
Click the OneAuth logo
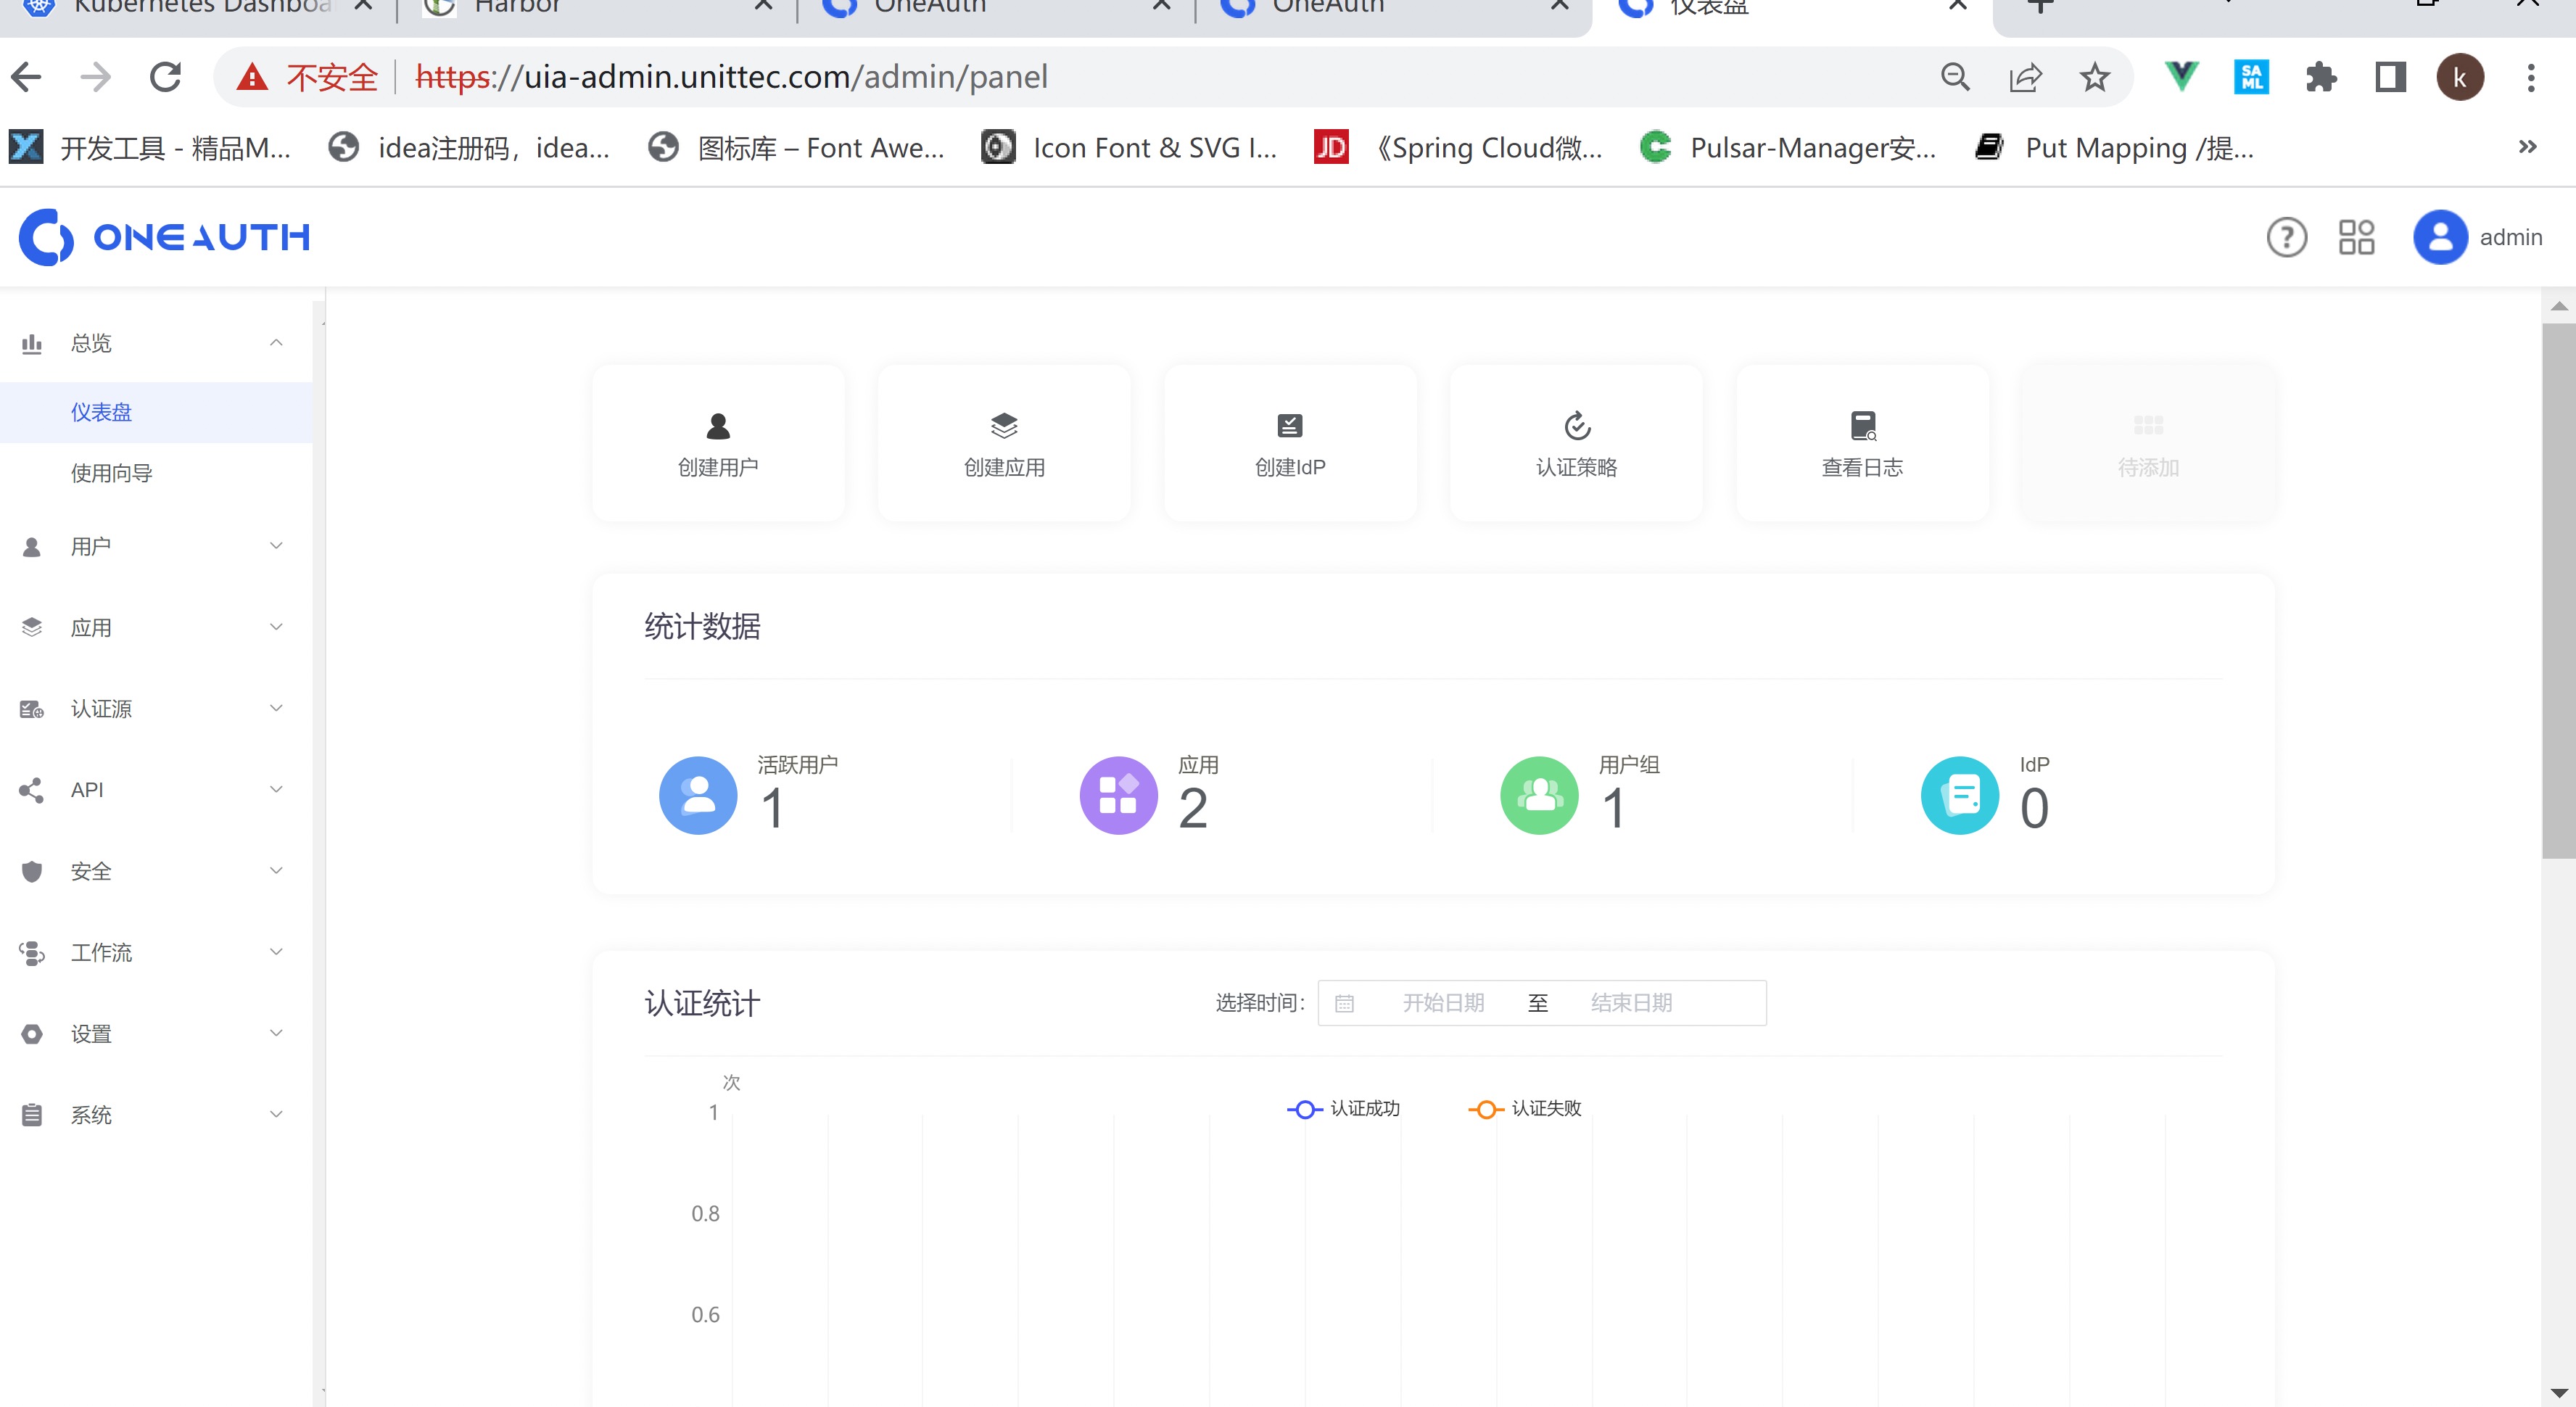tap(165, 237)
